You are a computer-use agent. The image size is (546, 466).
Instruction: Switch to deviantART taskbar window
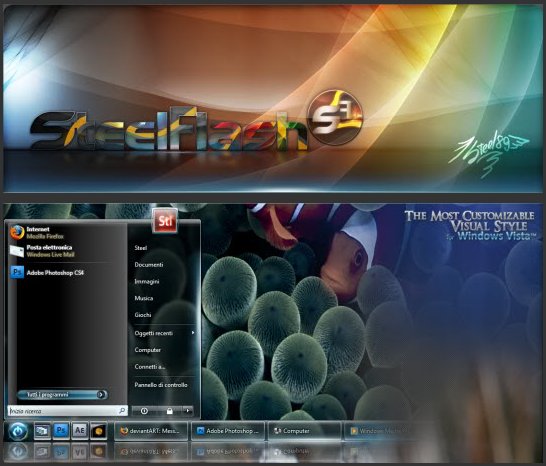point(151,431)
